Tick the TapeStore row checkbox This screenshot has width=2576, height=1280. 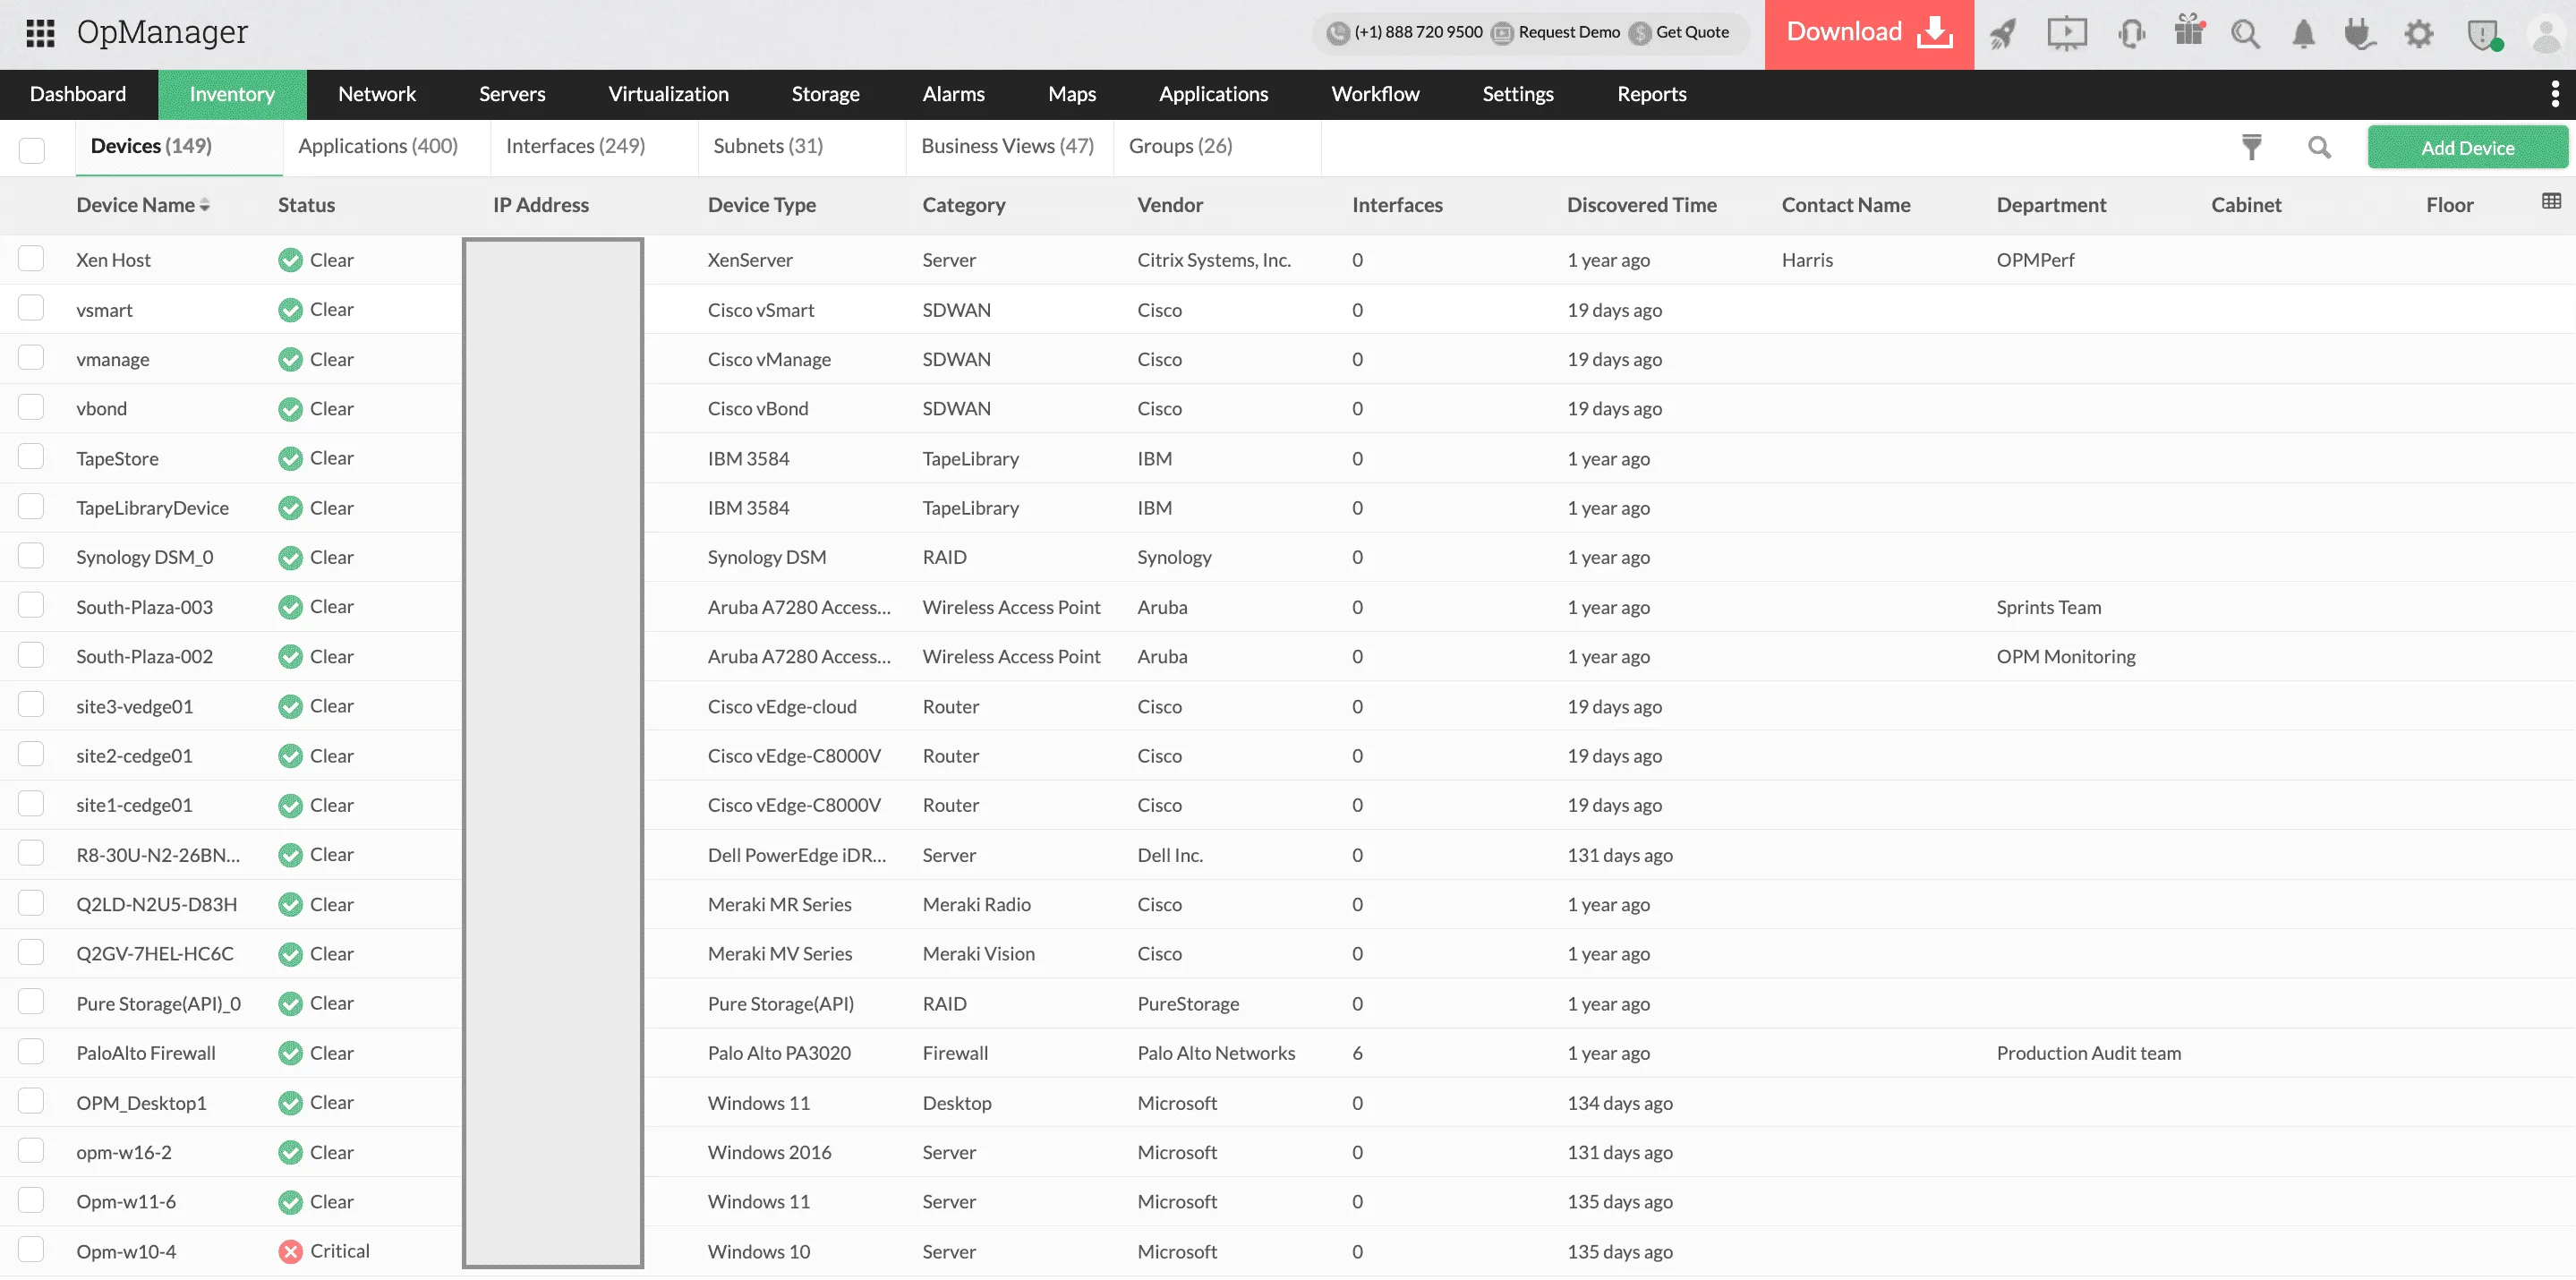(31, 456)
